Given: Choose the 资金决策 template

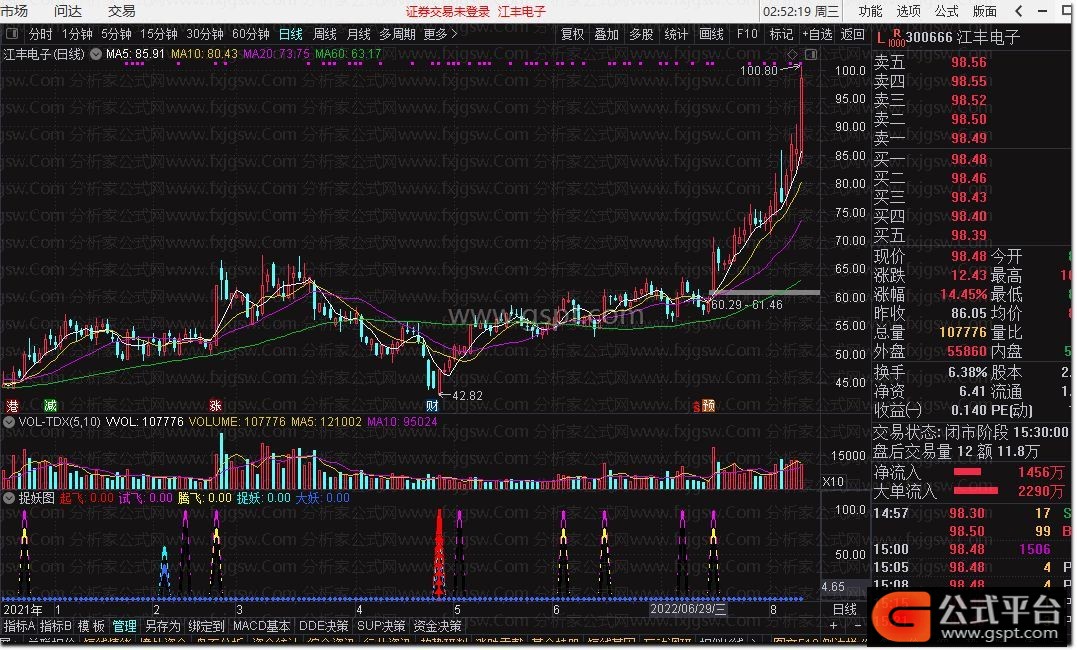Looking at the screenshot, I should tap(438, 627).
